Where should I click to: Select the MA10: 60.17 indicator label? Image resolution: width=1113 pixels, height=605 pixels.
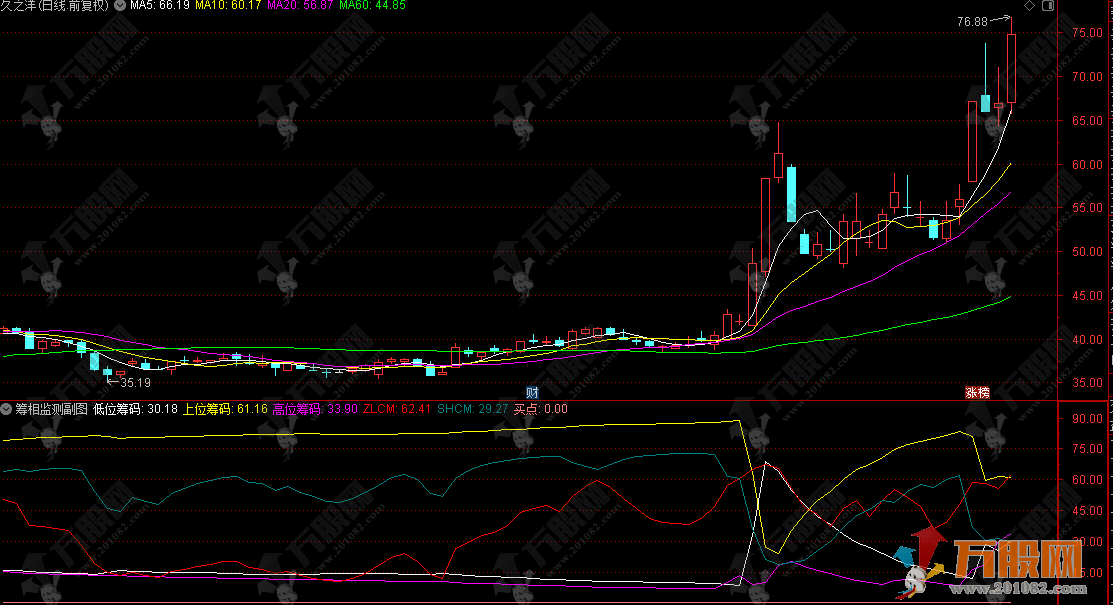[228, 6]
